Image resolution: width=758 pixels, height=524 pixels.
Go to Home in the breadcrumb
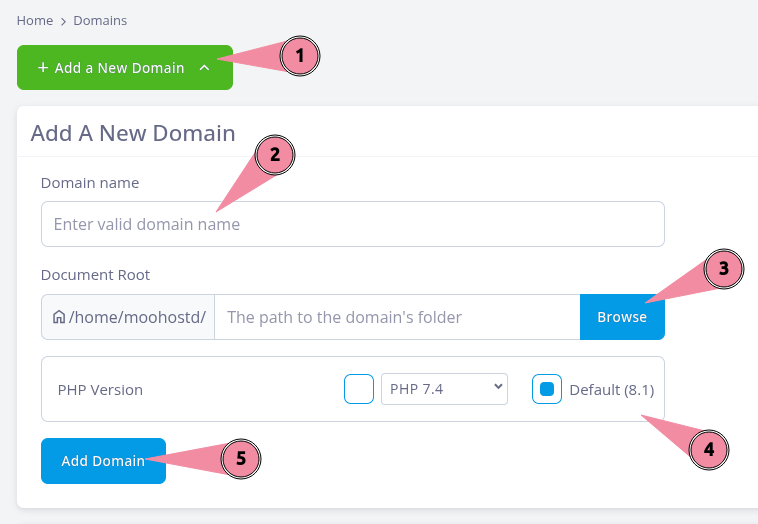click(34, 20)
